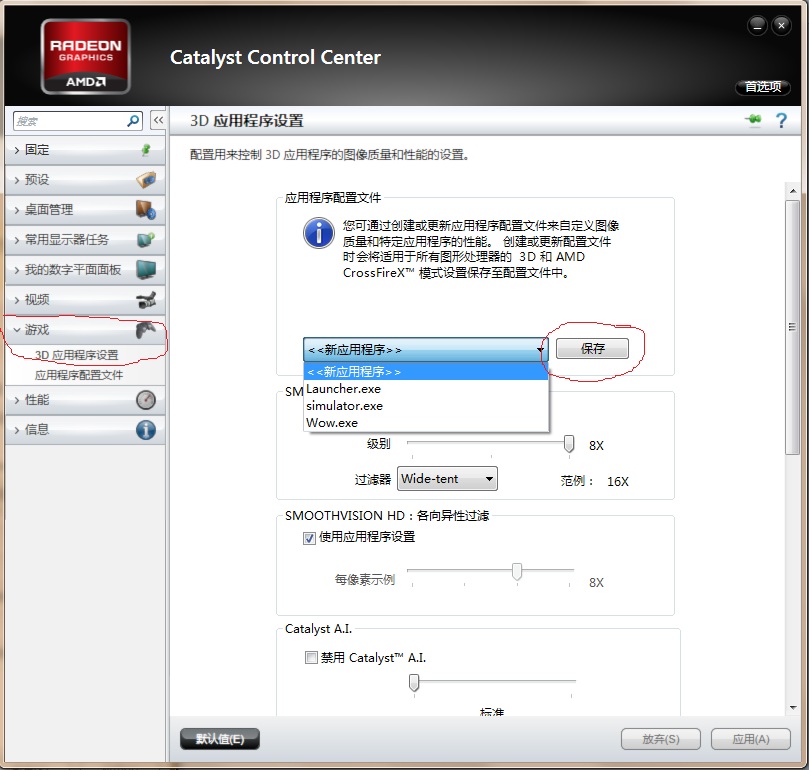Viewport: 809px width, 770px height.
Task: Select Wow.exe from the dropdown list
Action: coord(426,423)
